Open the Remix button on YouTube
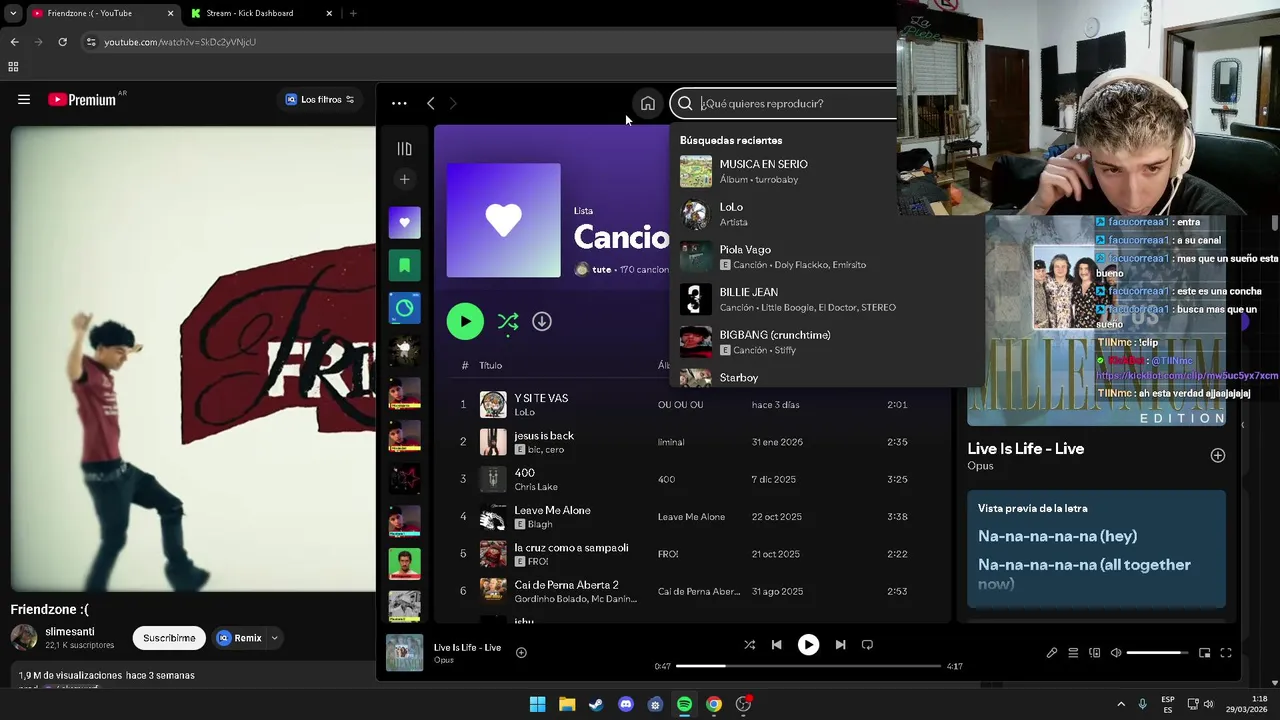Screen dimensions: 1280x720 coord(238,638)
